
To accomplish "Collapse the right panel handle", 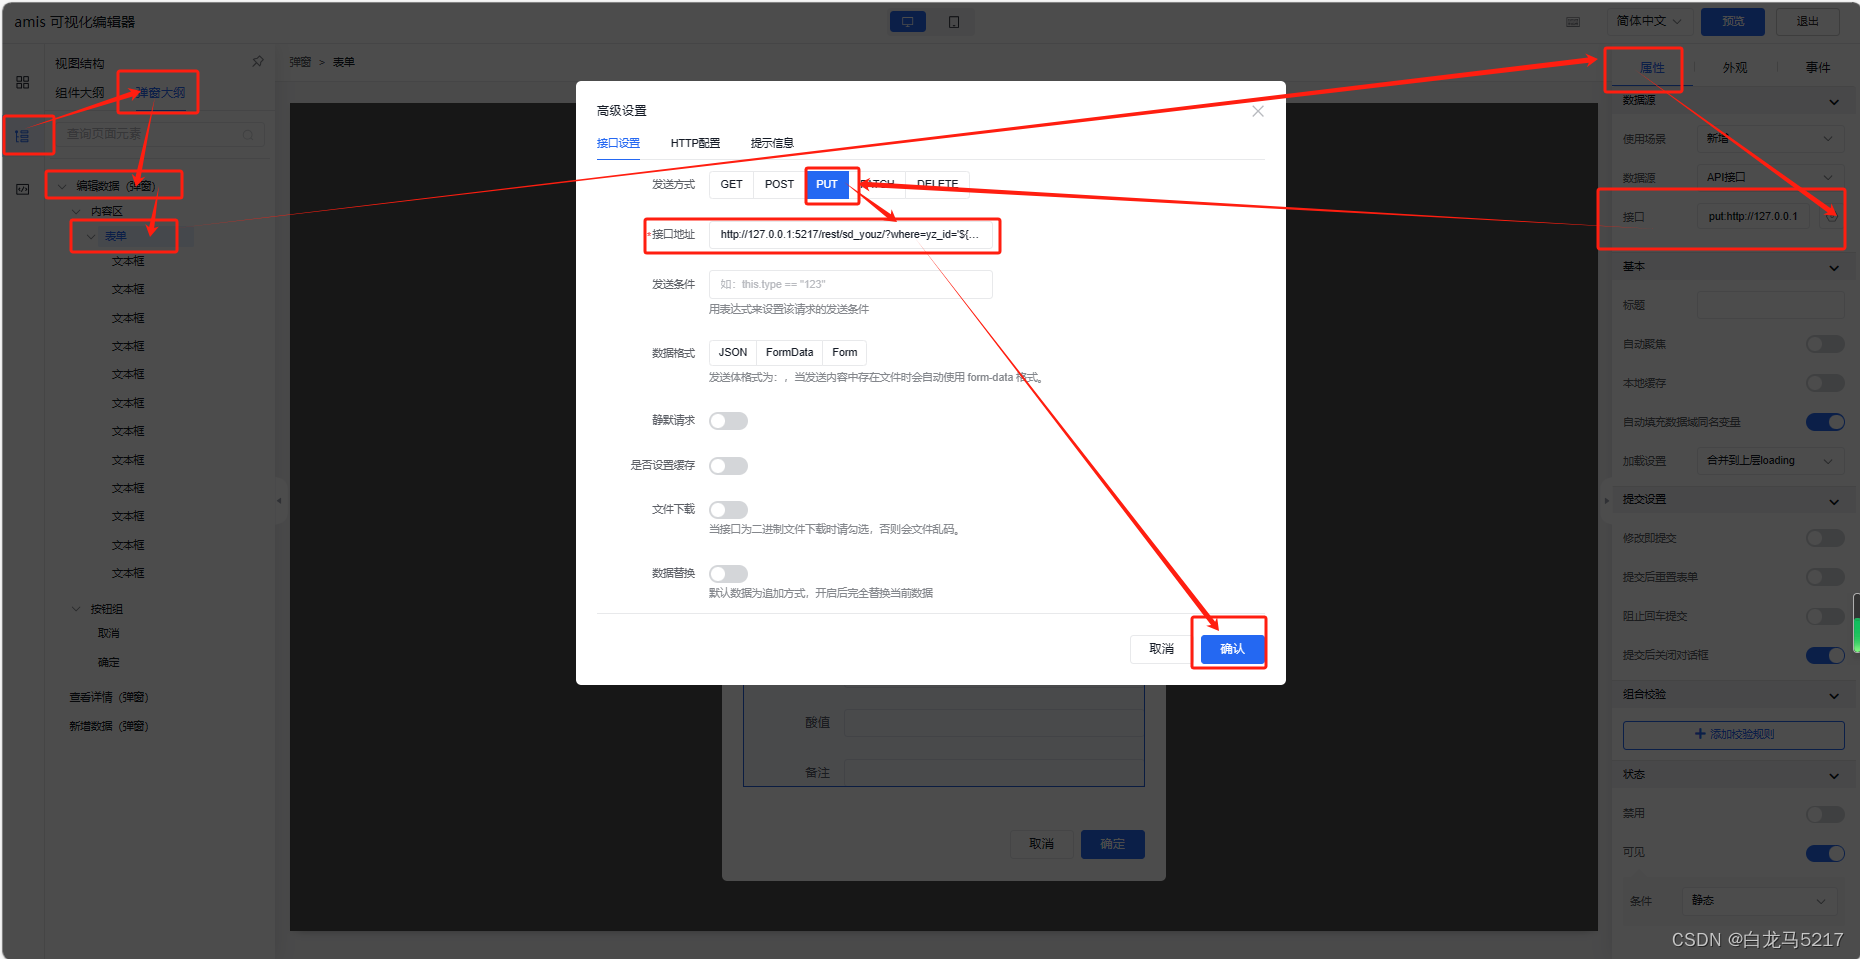I will click(x=1606, y=500).
